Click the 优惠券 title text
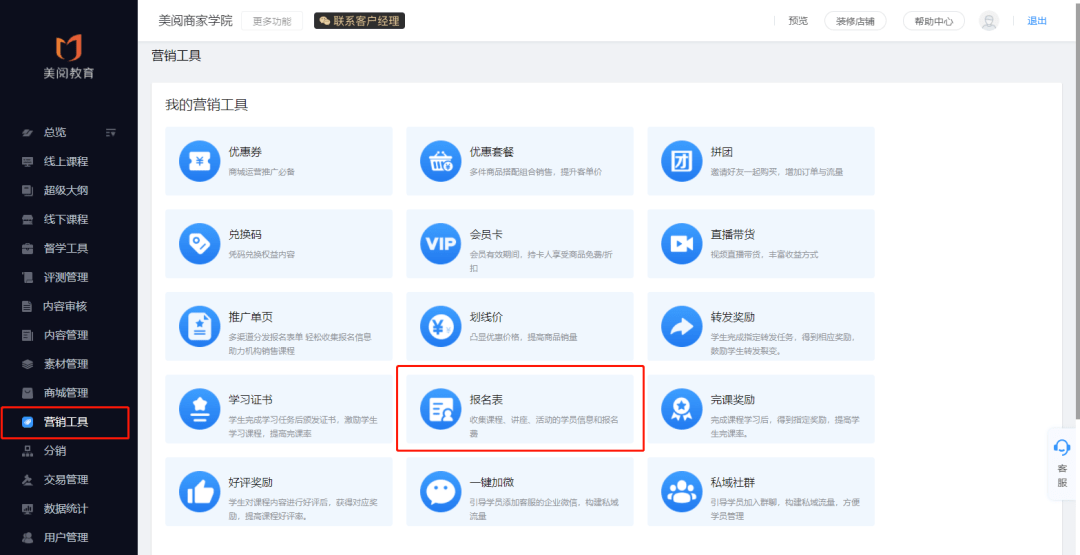1080x555 pixels. coord(245,152)
